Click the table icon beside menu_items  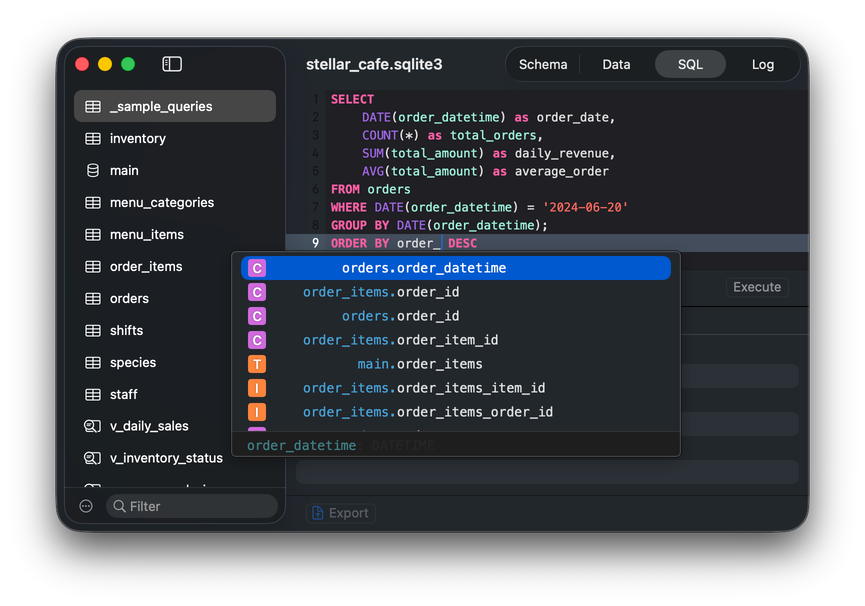point(93,235)
